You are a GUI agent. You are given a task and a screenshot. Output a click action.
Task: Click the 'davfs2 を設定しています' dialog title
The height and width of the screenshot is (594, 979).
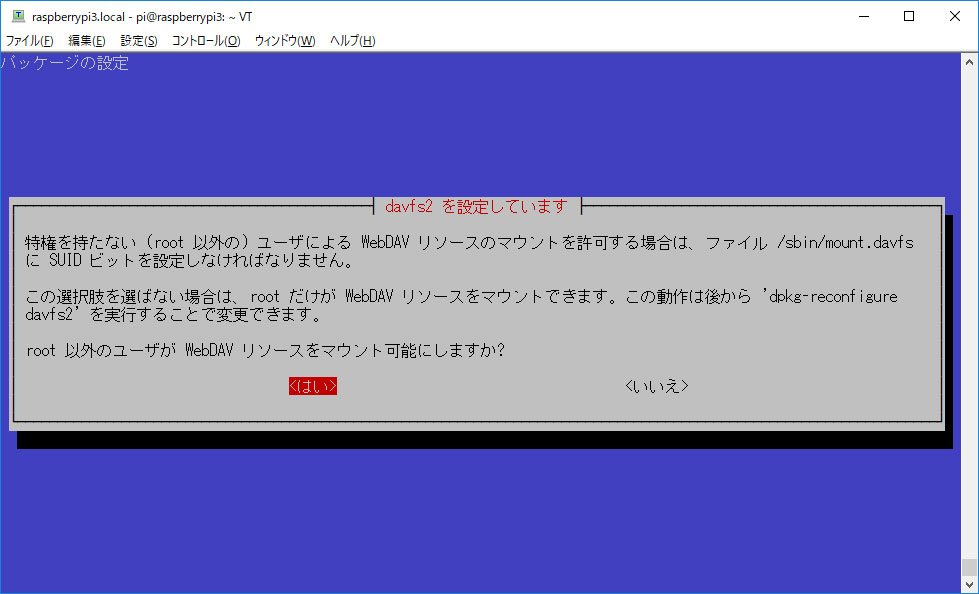coord(476,206)
